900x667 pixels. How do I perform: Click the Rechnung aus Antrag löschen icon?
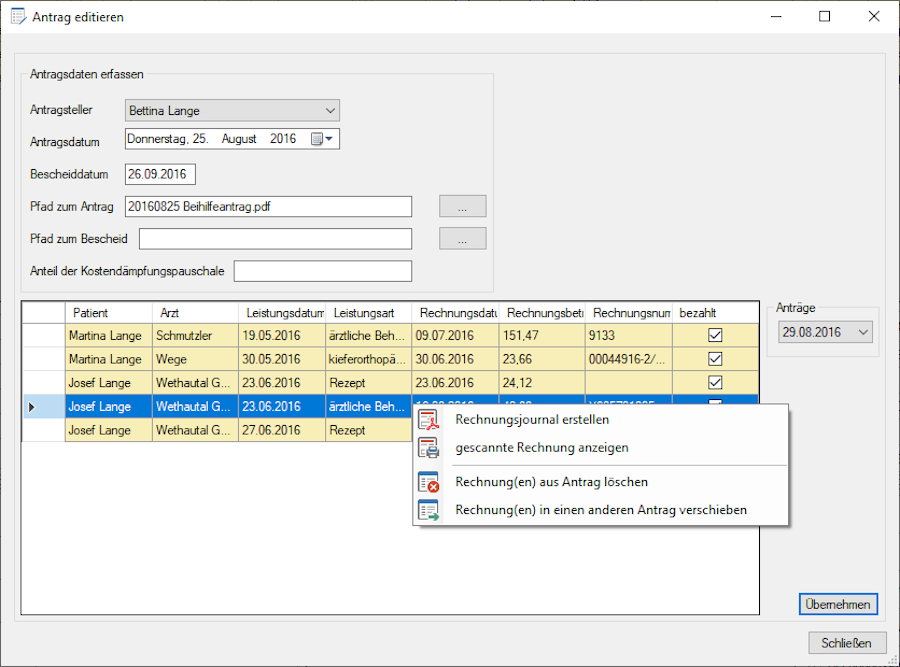pyautogui.click(x=428, y=482)
